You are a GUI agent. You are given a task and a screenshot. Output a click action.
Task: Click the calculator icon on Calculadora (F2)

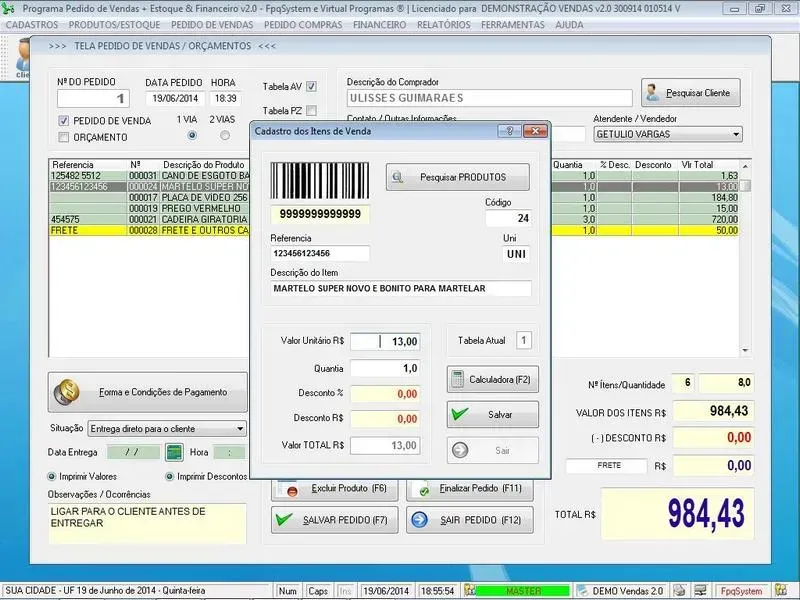459,380
